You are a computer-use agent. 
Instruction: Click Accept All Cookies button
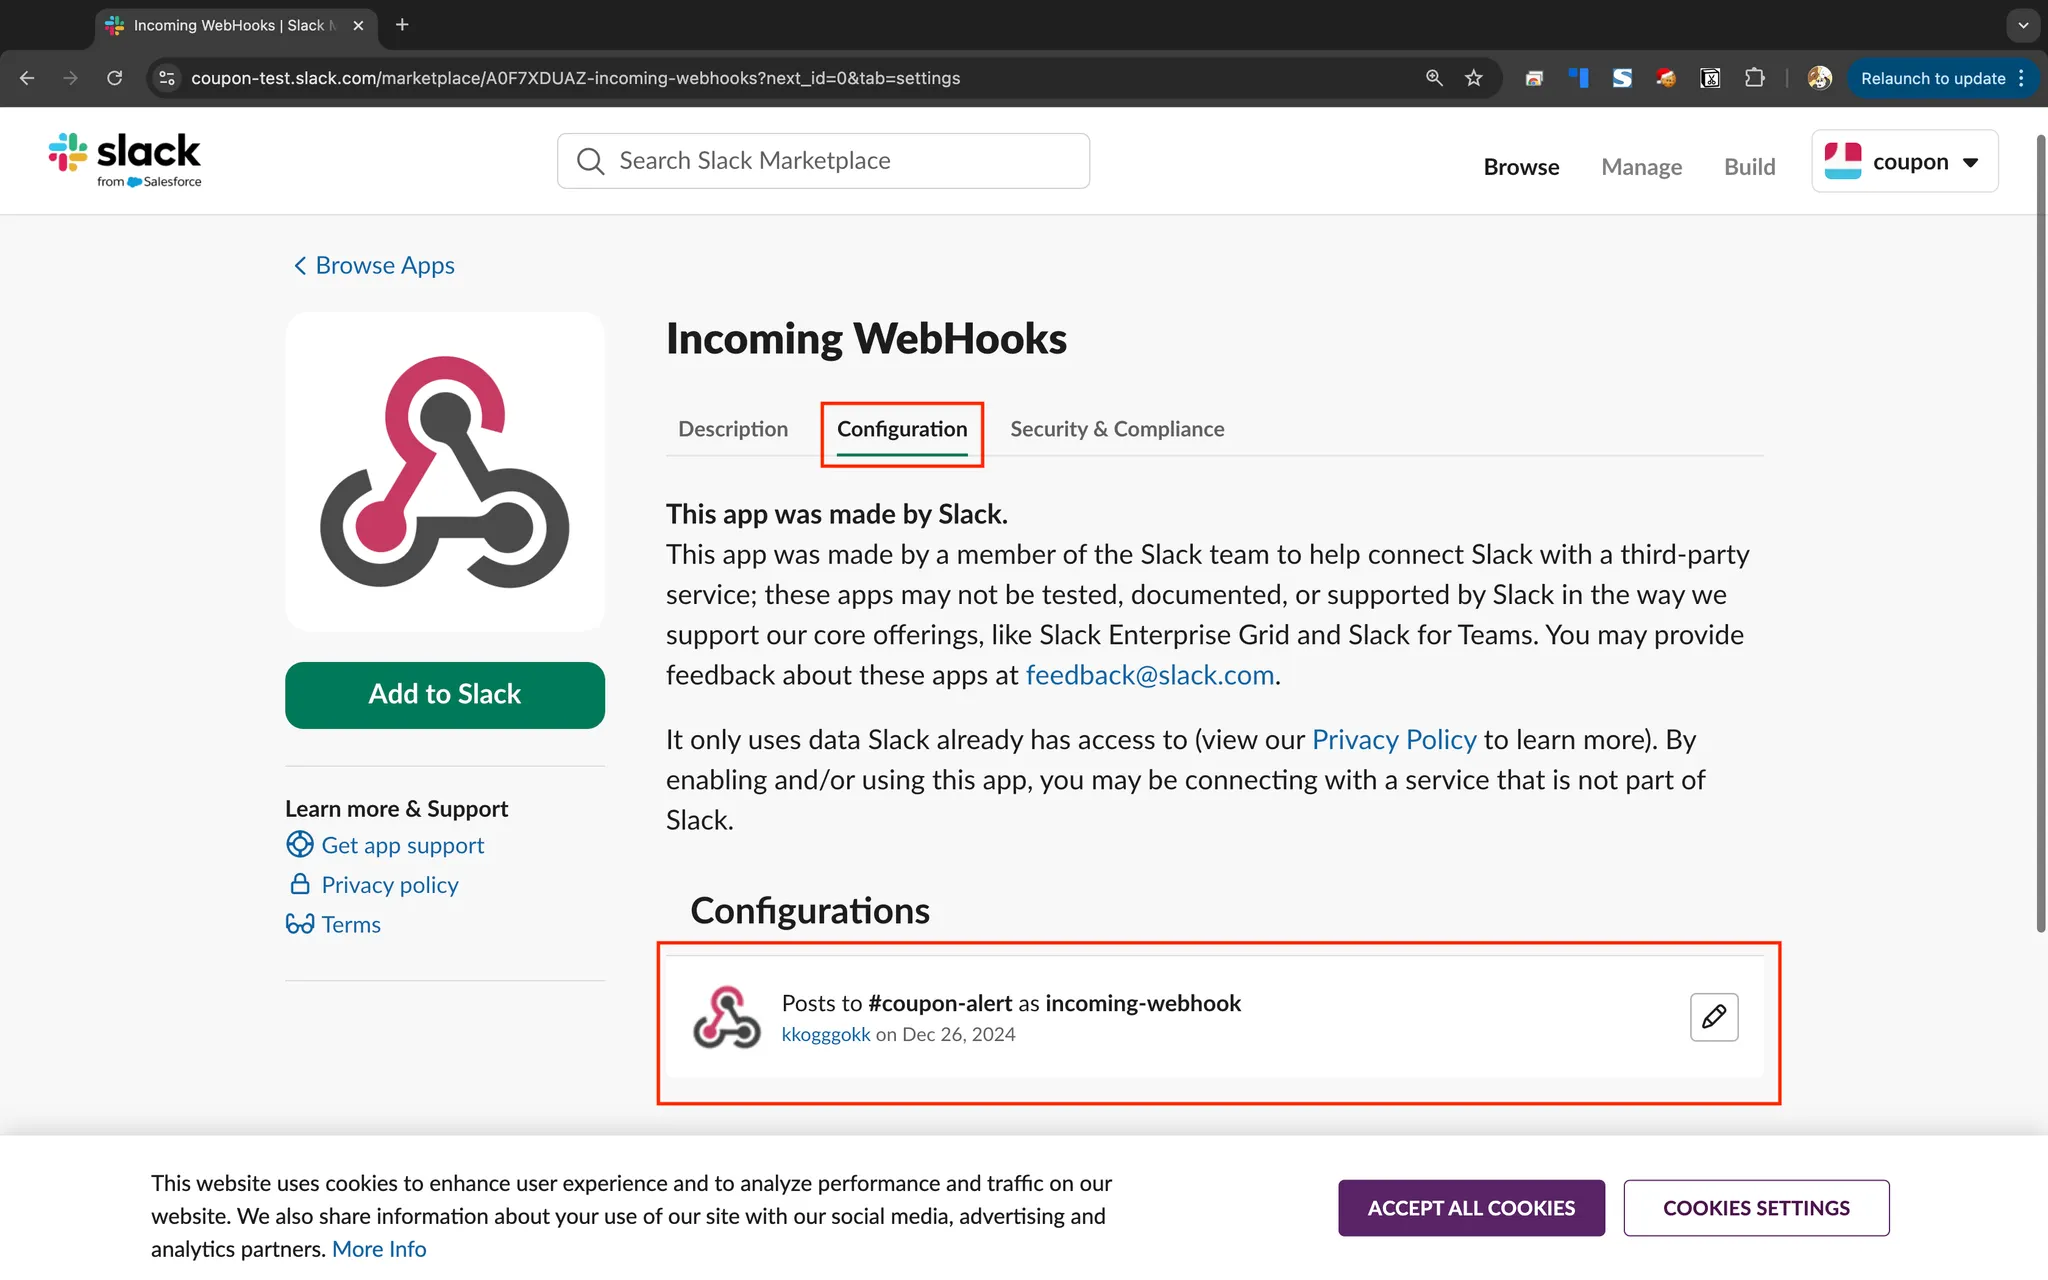1471,1208
